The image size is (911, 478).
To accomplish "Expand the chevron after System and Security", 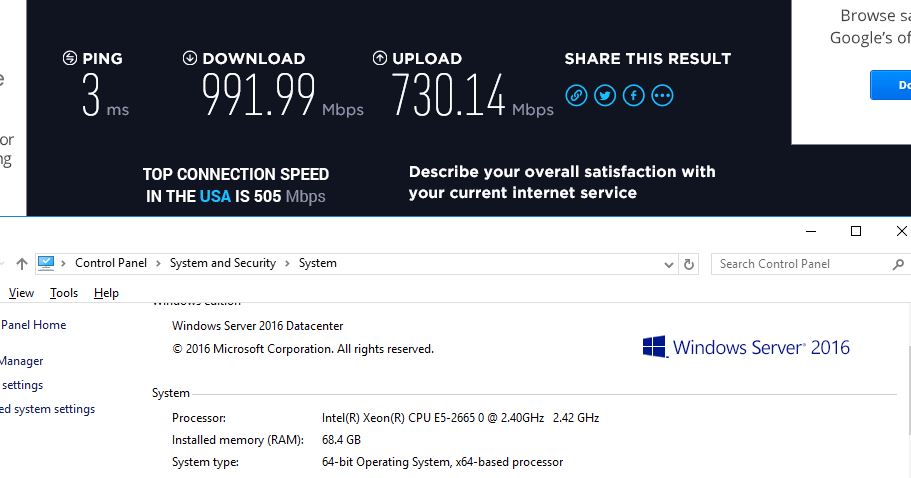I will click(286, 263).
